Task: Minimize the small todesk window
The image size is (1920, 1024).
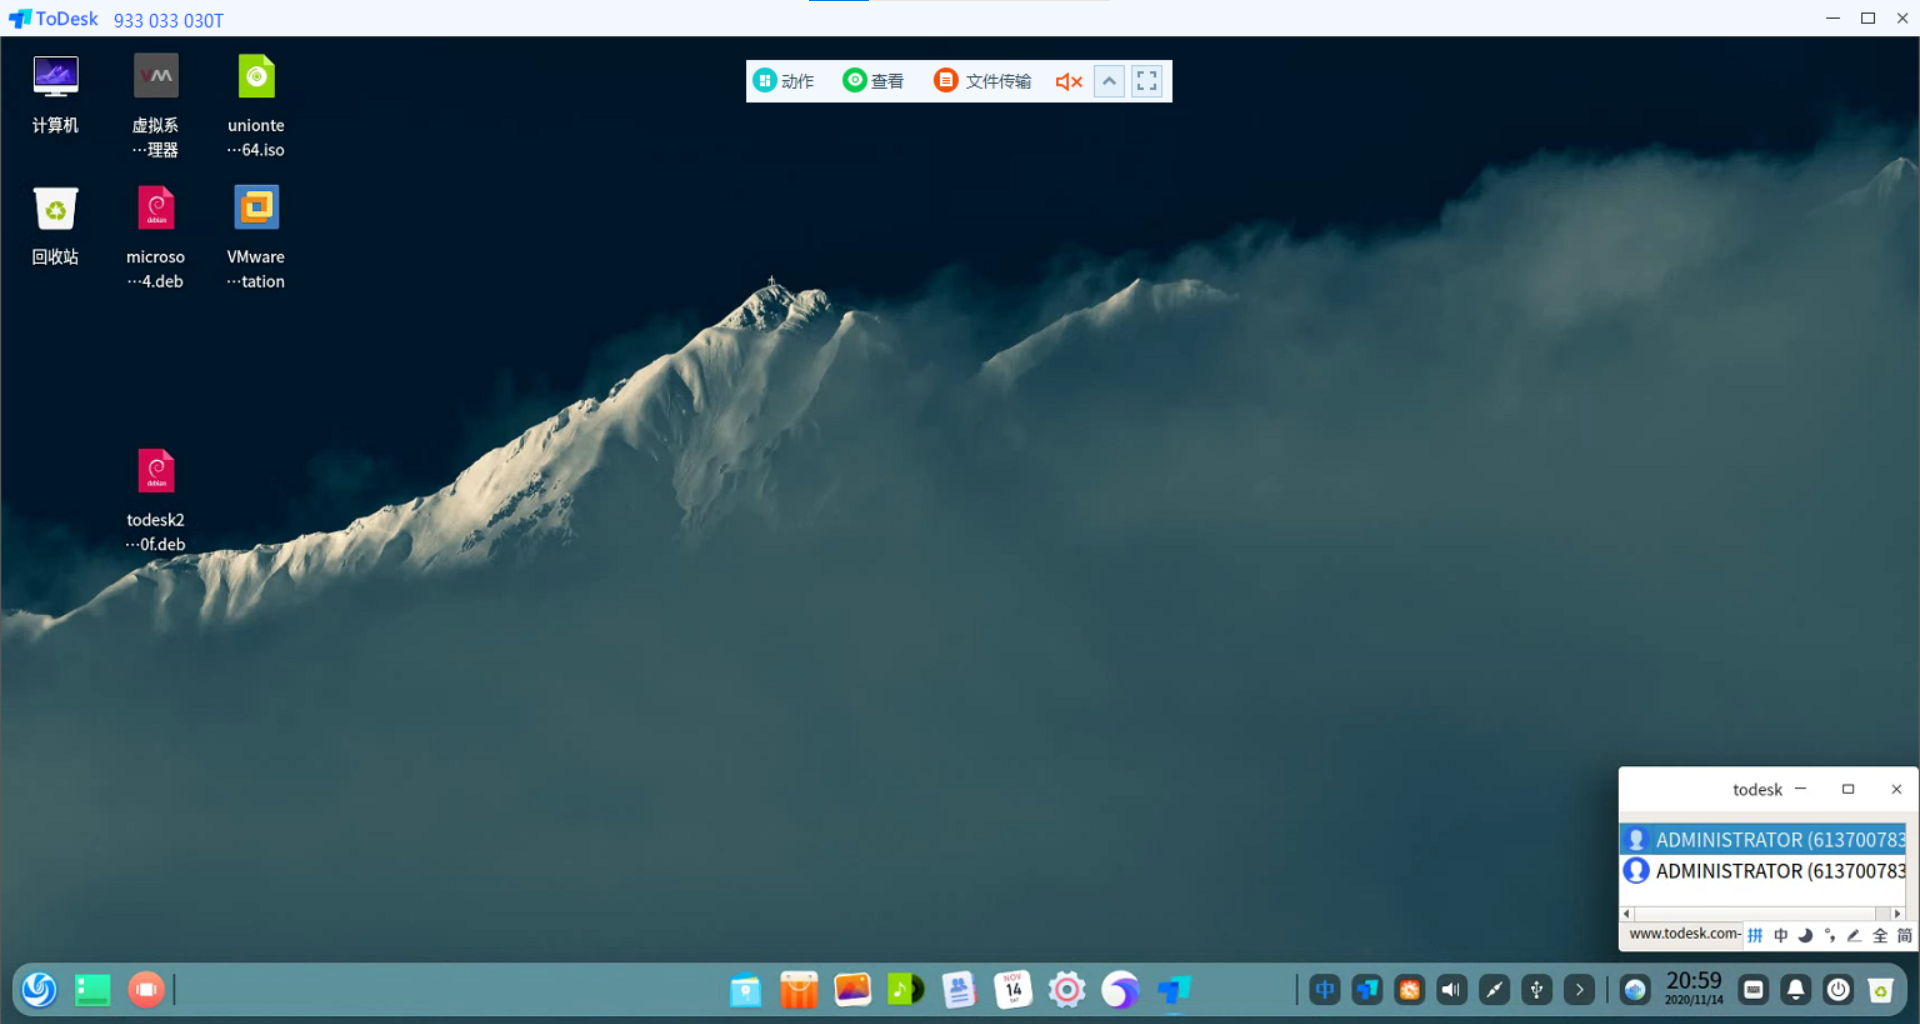Action: tap(1800, 789)
